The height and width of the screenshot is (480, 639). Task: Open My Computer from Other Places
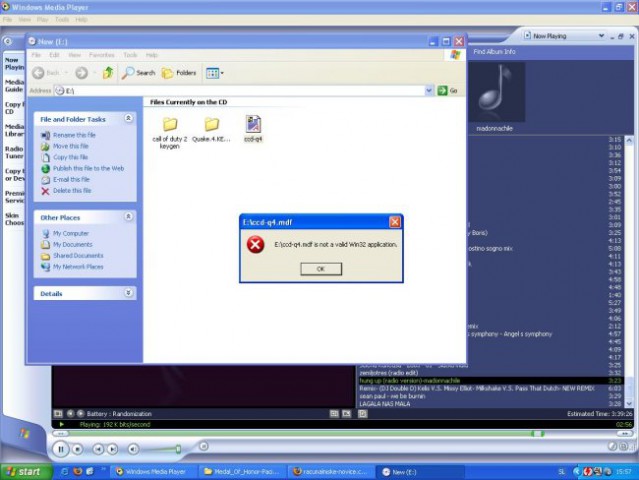click(71, 233)
